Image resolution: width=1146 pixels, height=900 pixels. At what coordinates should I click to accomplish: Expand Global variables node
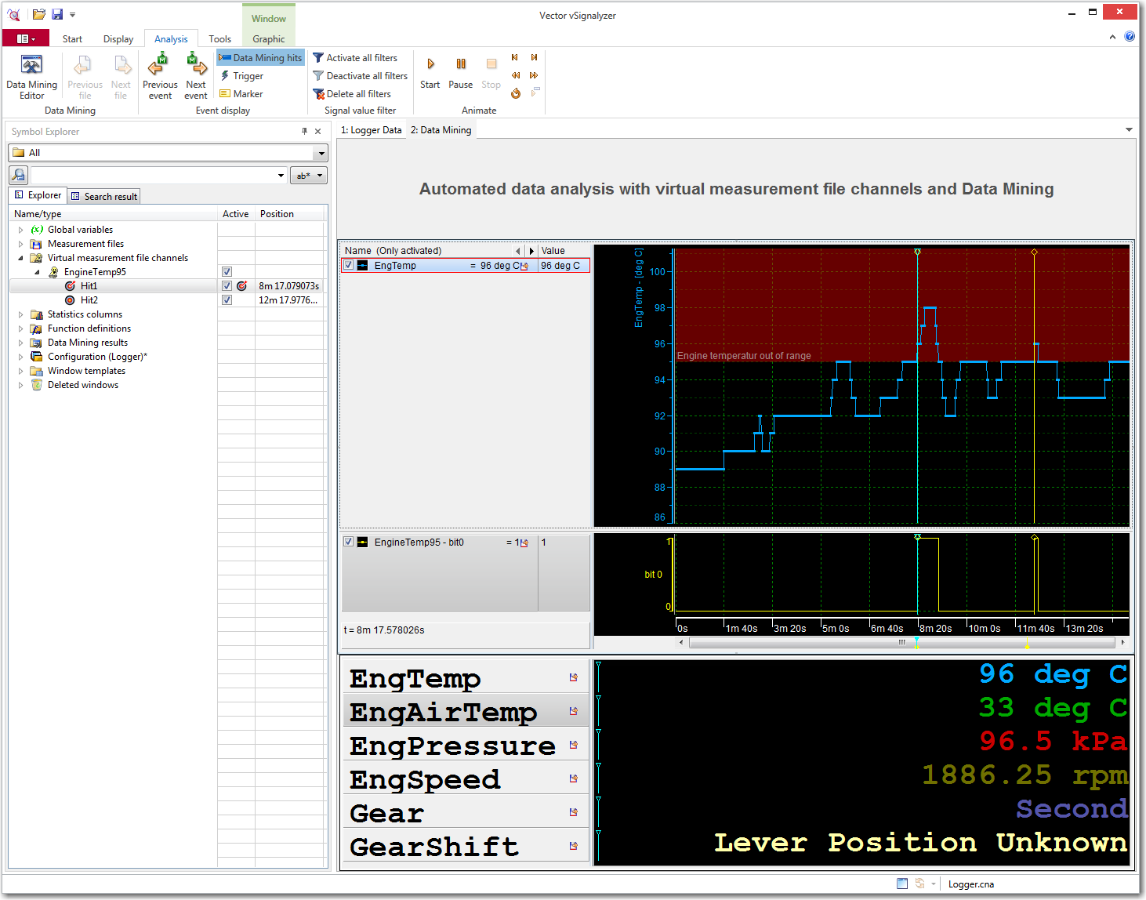point(20,230)
